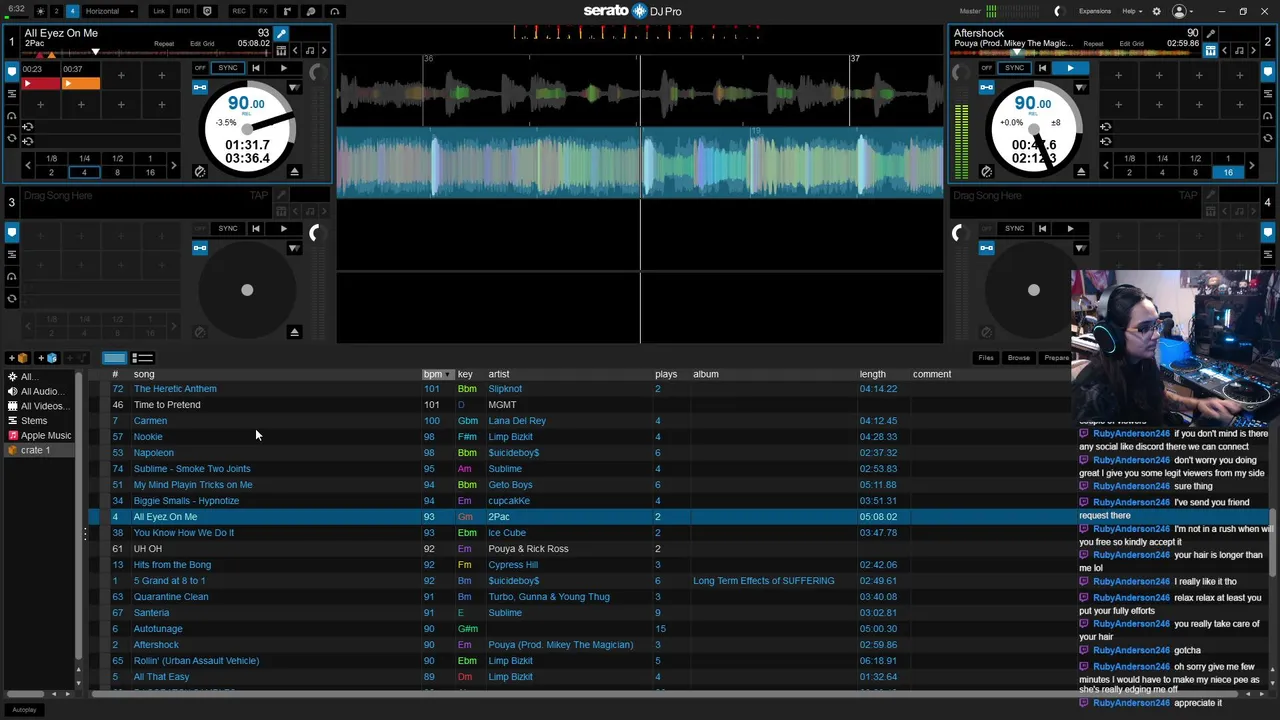
Task: Toggle SYNC on deck 2
Action: [1015, 68]
